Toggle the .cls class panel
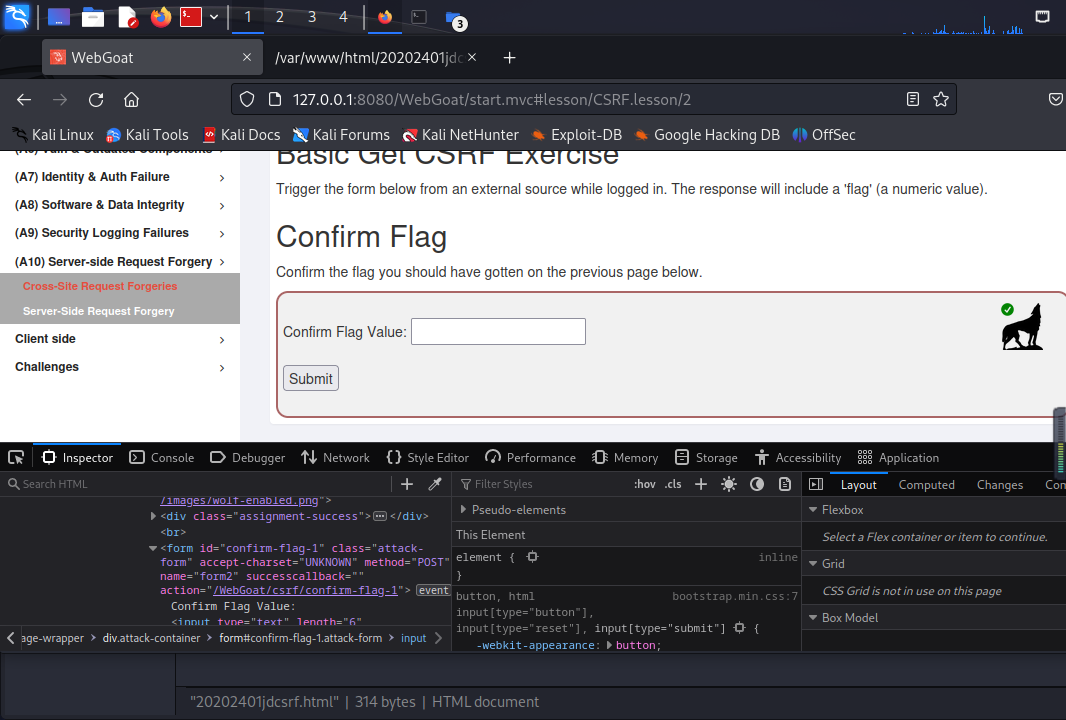 pyautogui.click(x=673, y=484)
